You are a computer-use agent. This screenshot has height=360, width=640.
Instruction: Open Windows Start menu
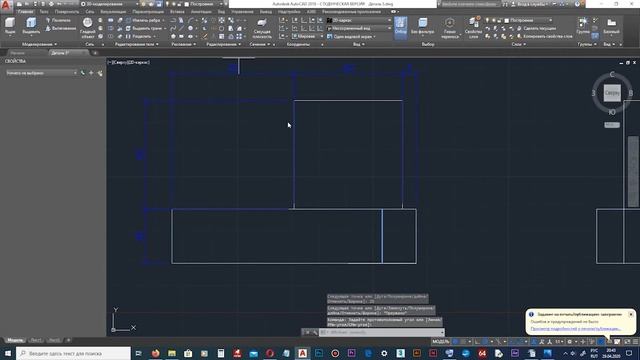point(8,353)
